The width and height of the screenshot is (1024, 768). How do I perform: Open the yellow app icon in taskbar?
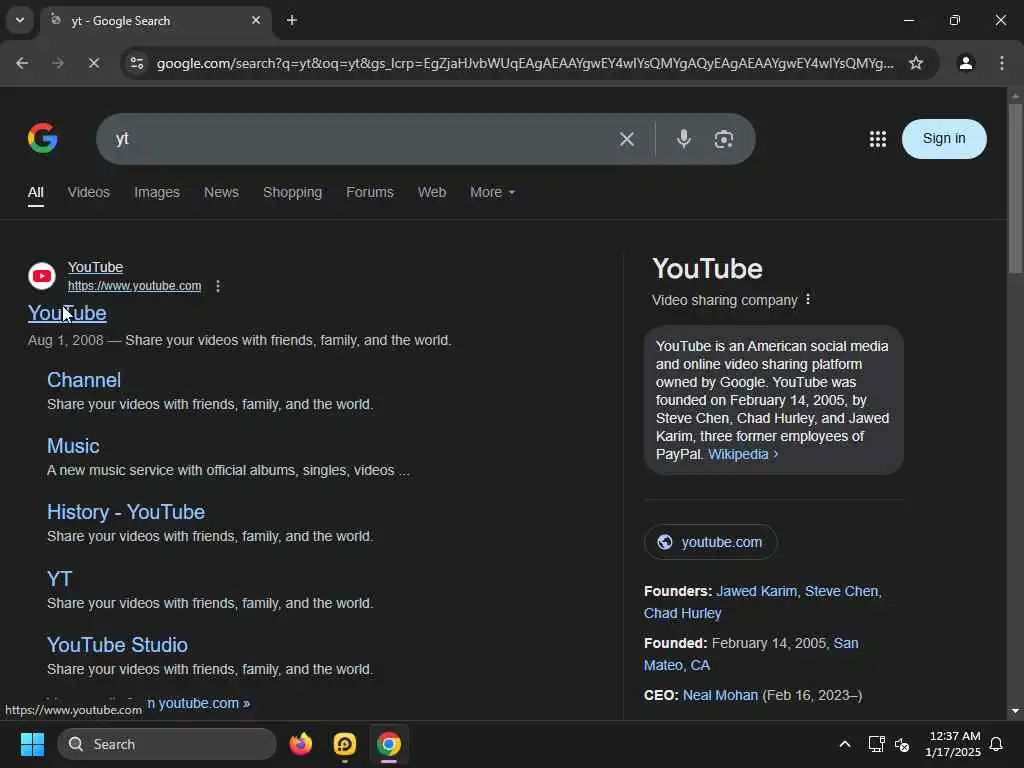[345, 744]
